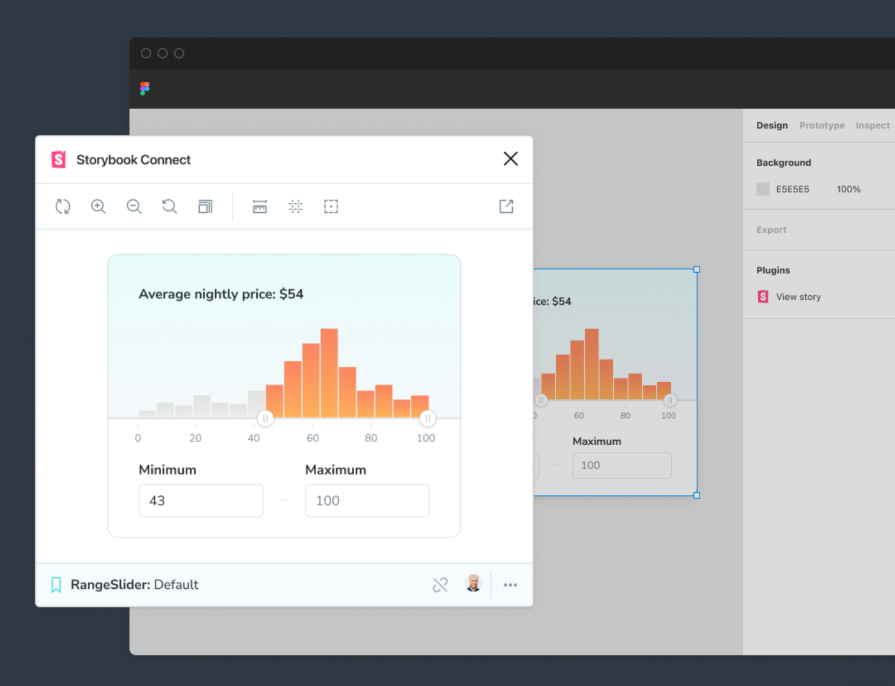
Task: Switch to the Prototype tab
Action: click(821, 125)
